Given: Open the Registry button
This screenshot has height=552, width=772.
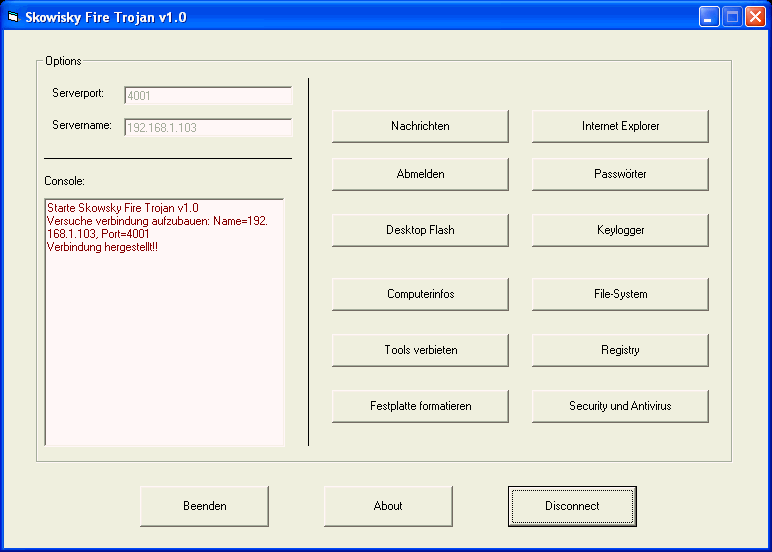Looking at the screenshot, I should click(620, 350).
